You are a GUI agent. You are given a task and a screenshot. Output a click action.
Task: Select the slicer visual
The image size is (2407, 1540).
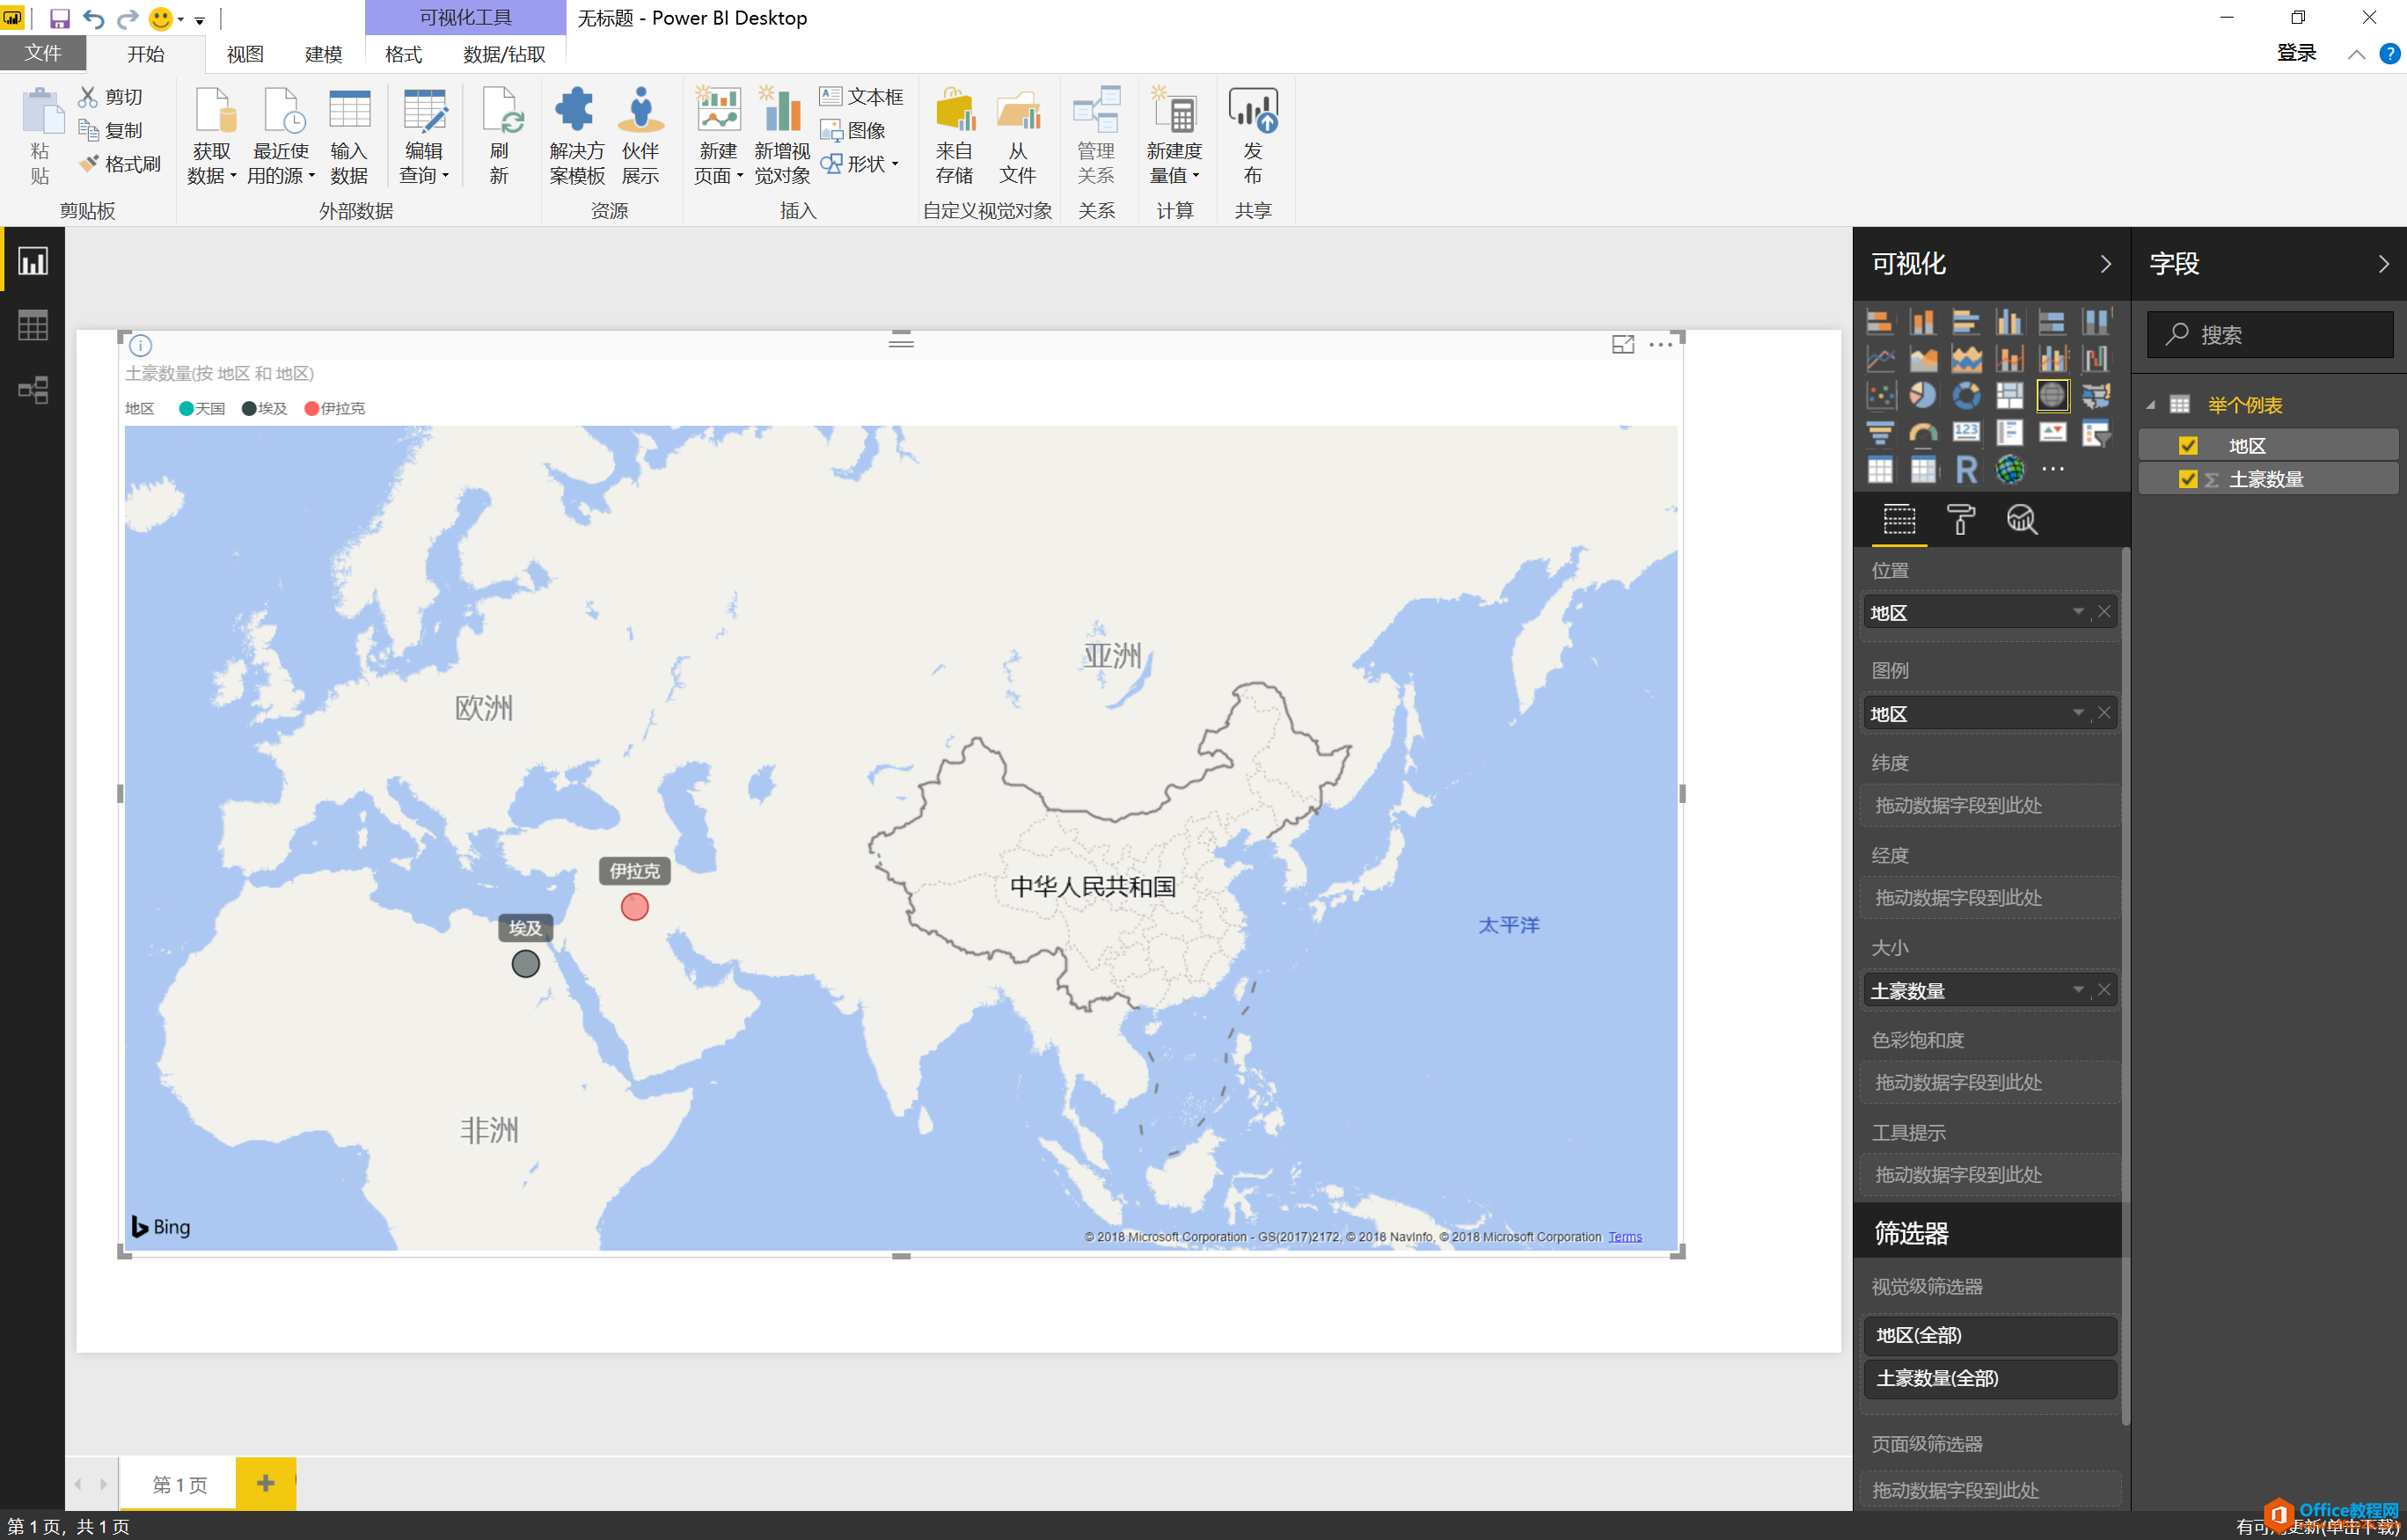click(2095, 433)
